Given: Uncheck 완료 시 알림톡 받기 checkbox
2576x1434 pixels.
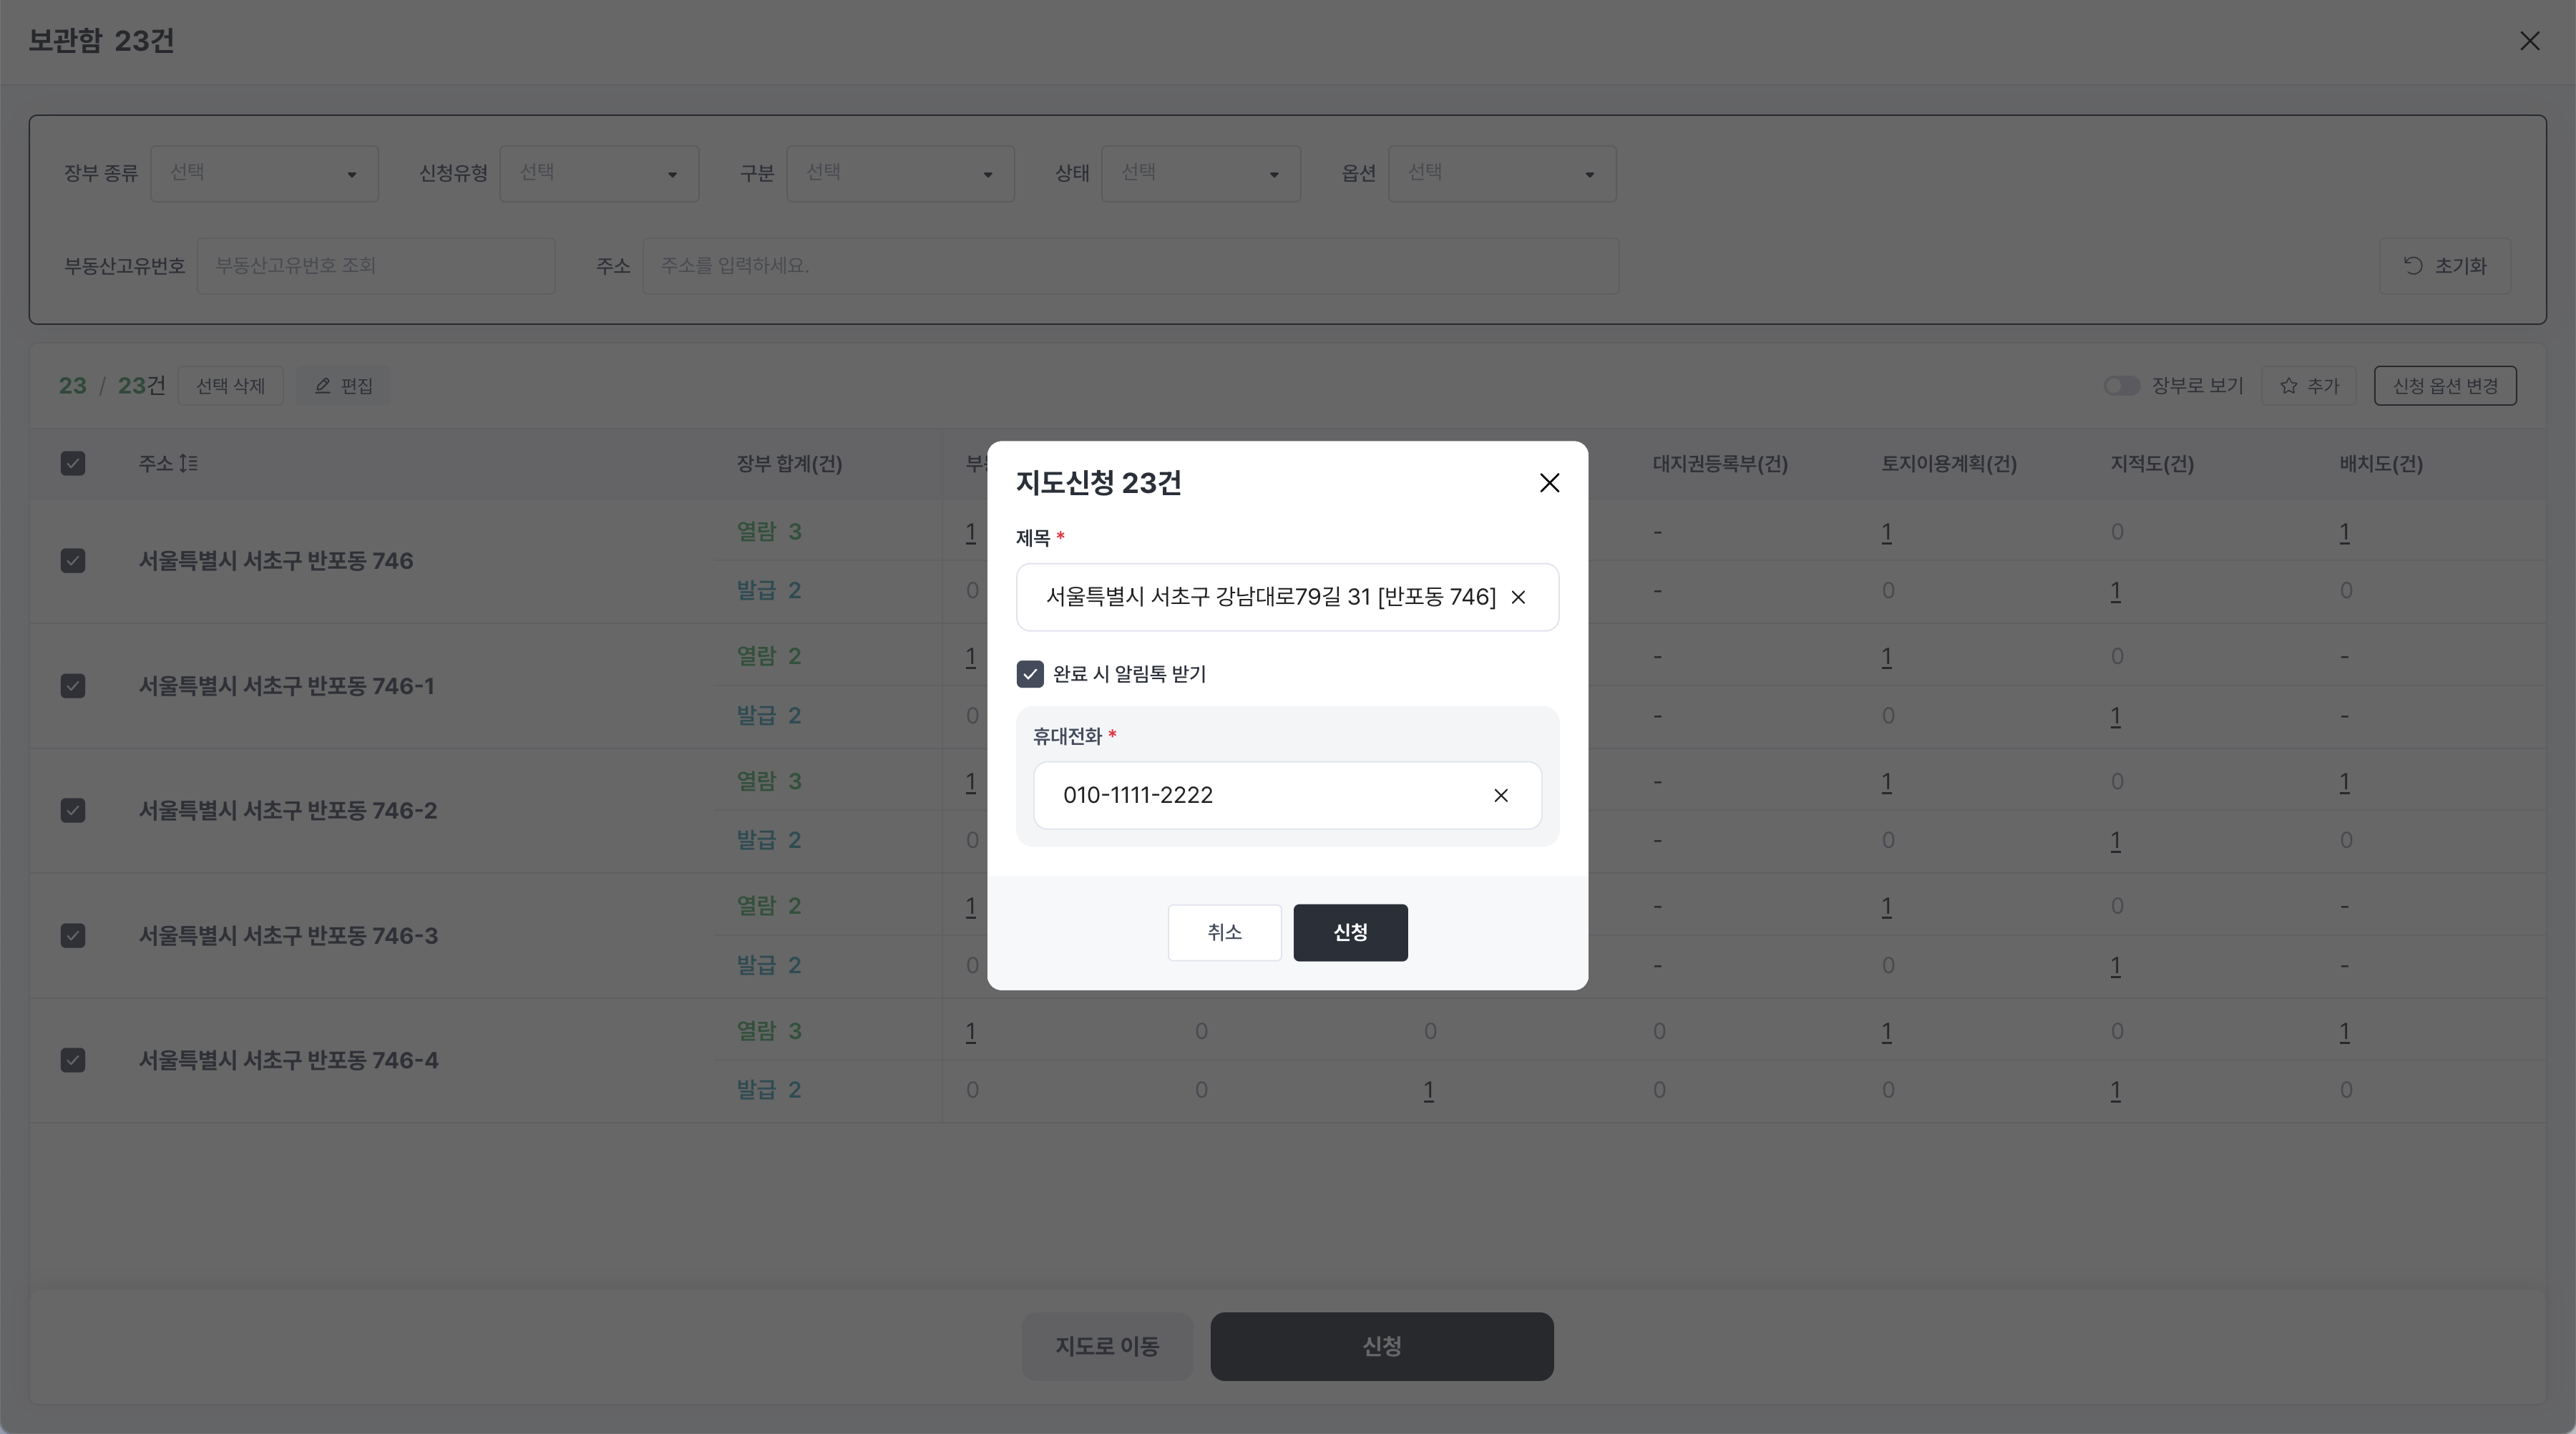Looking at the screenshot, I should 1030,674.
